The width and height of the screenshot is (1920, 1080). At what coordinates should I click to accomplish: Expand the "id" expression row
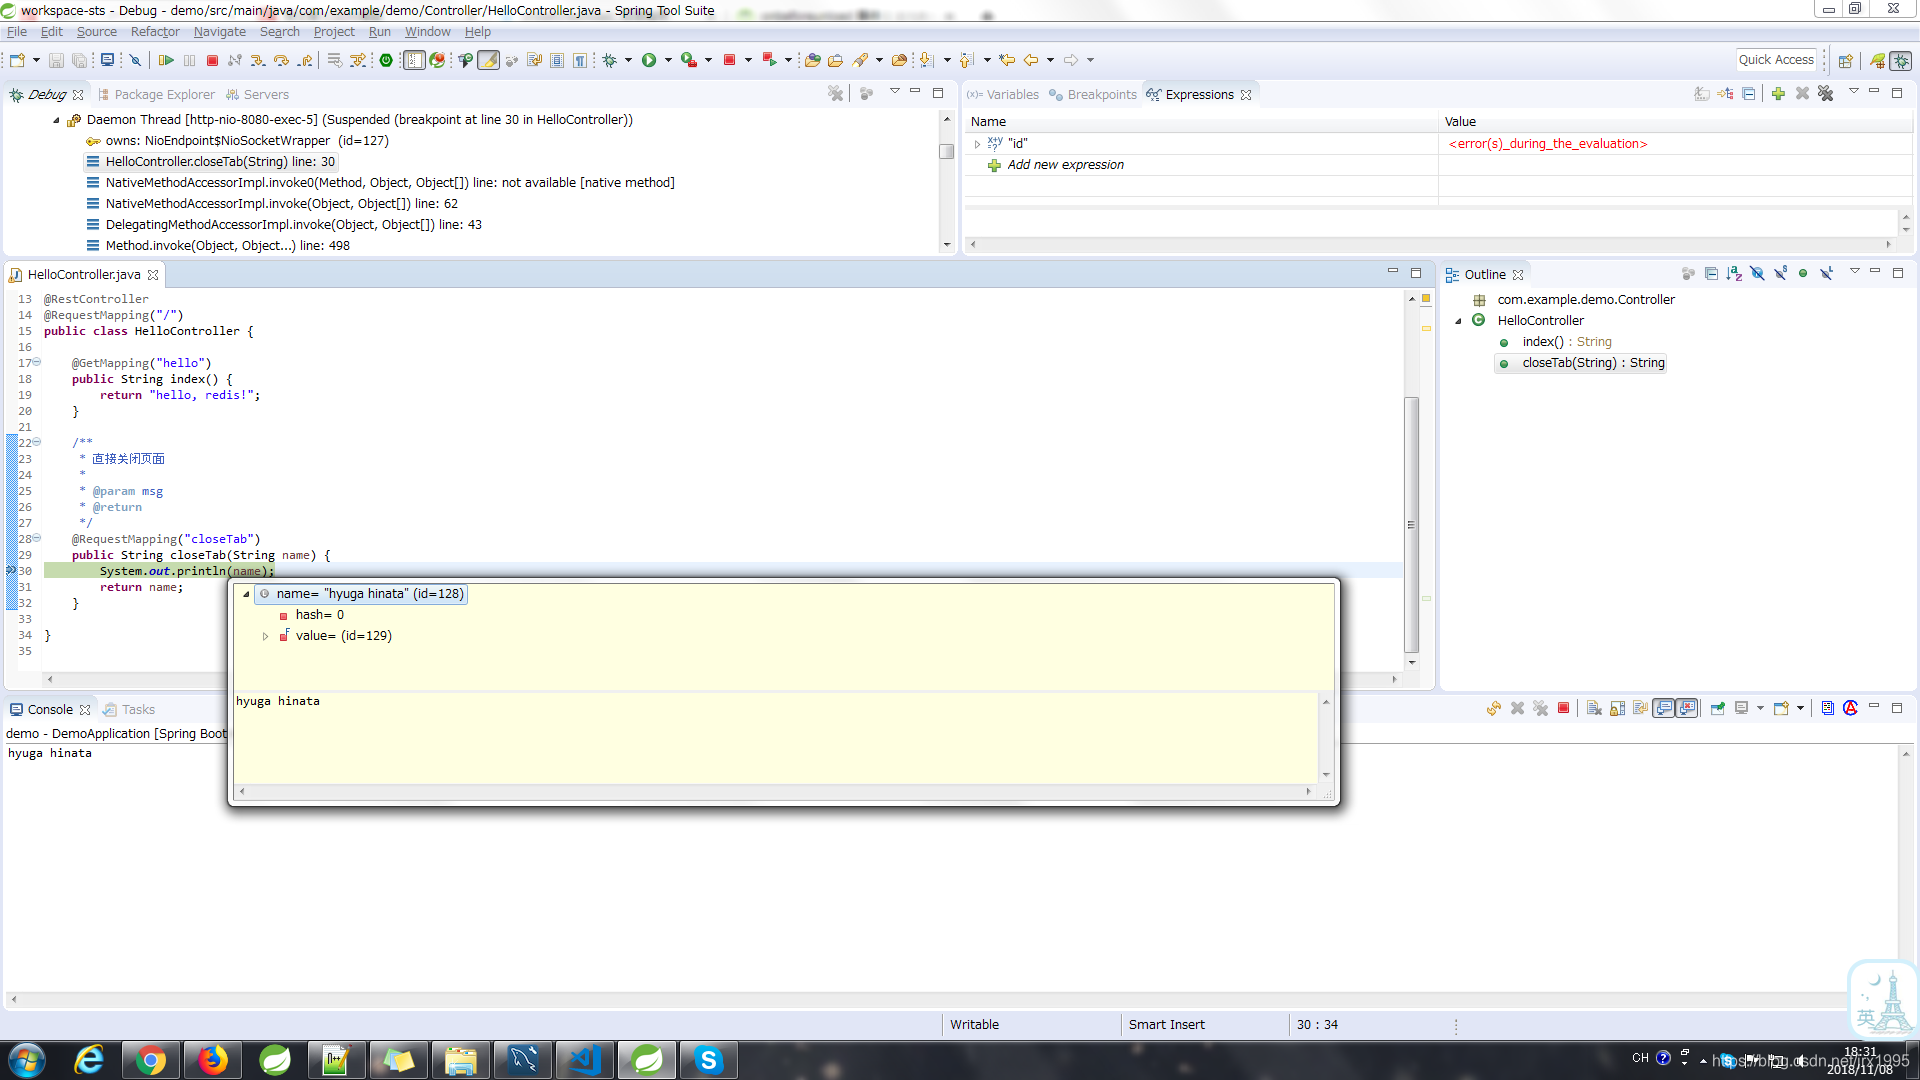[977, 144]
